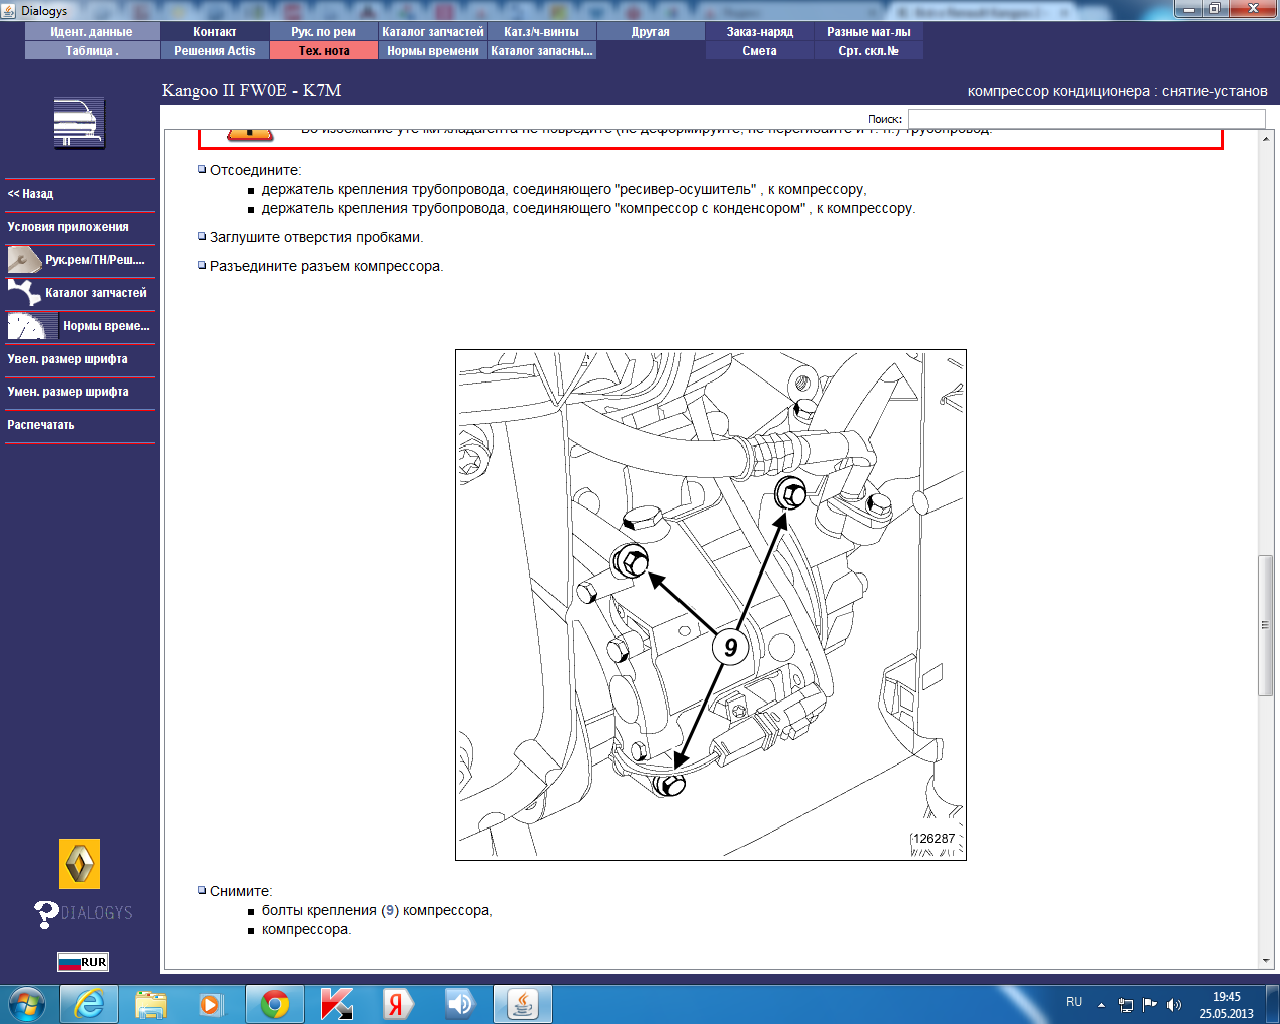The width and height of the screenshot is (1280, 1024).
Task: Show hidden system tray icons
Action: click(1101, 1005)
